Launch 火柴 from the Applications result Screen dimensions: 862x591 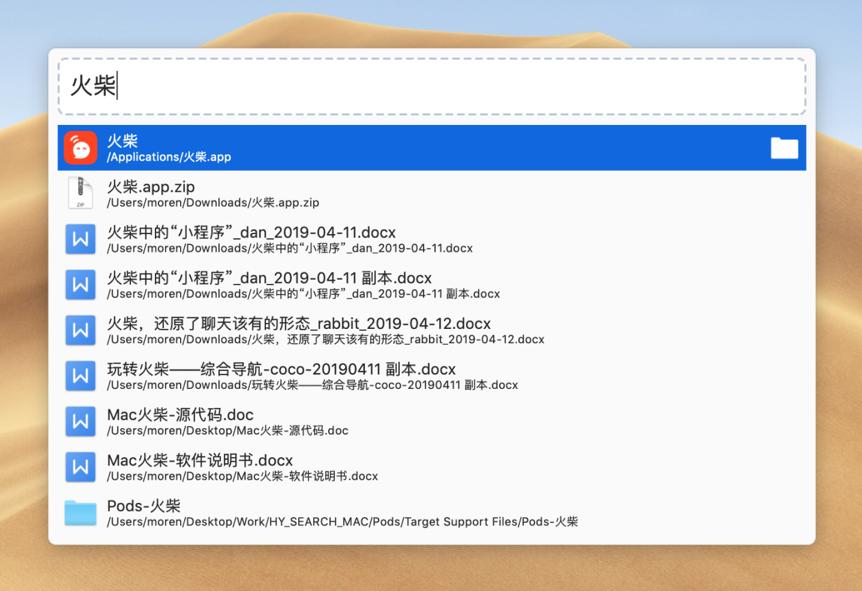pyautogui.click(x=300, y=147)
